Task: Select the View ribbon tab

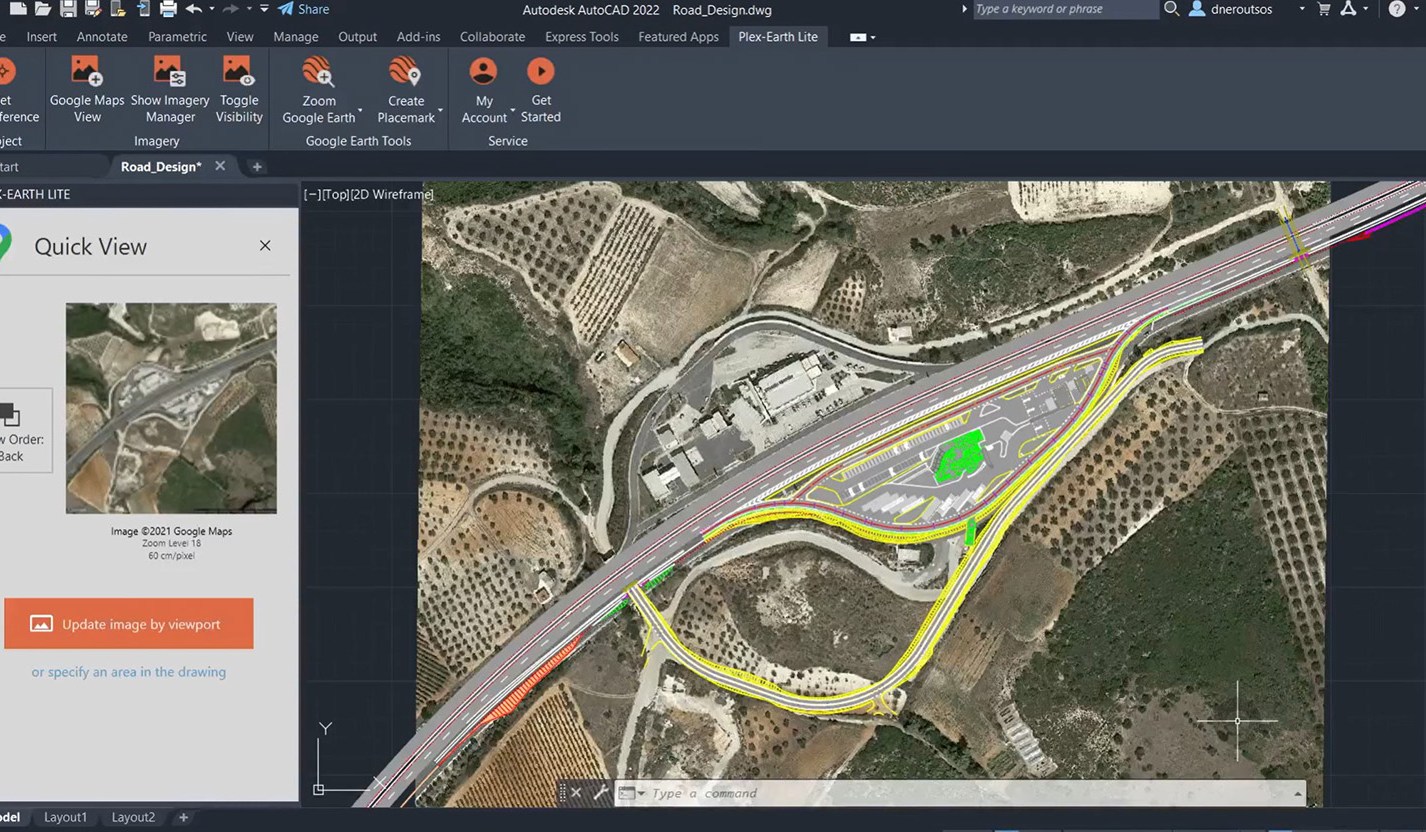Action: click(x=240, y=36)
